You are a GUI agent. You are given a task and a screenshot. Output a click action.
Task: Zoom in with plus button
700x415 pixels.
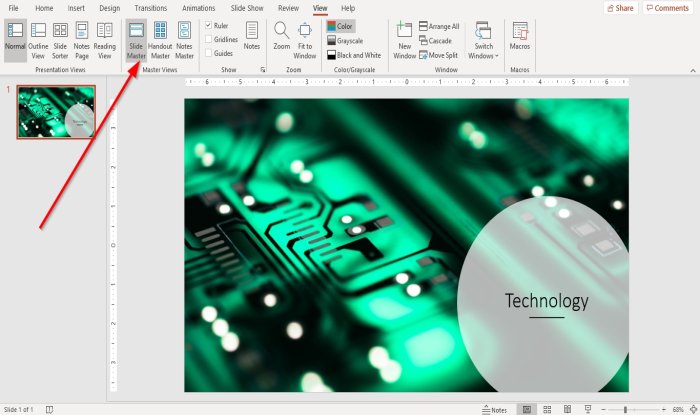click(664, 409)
